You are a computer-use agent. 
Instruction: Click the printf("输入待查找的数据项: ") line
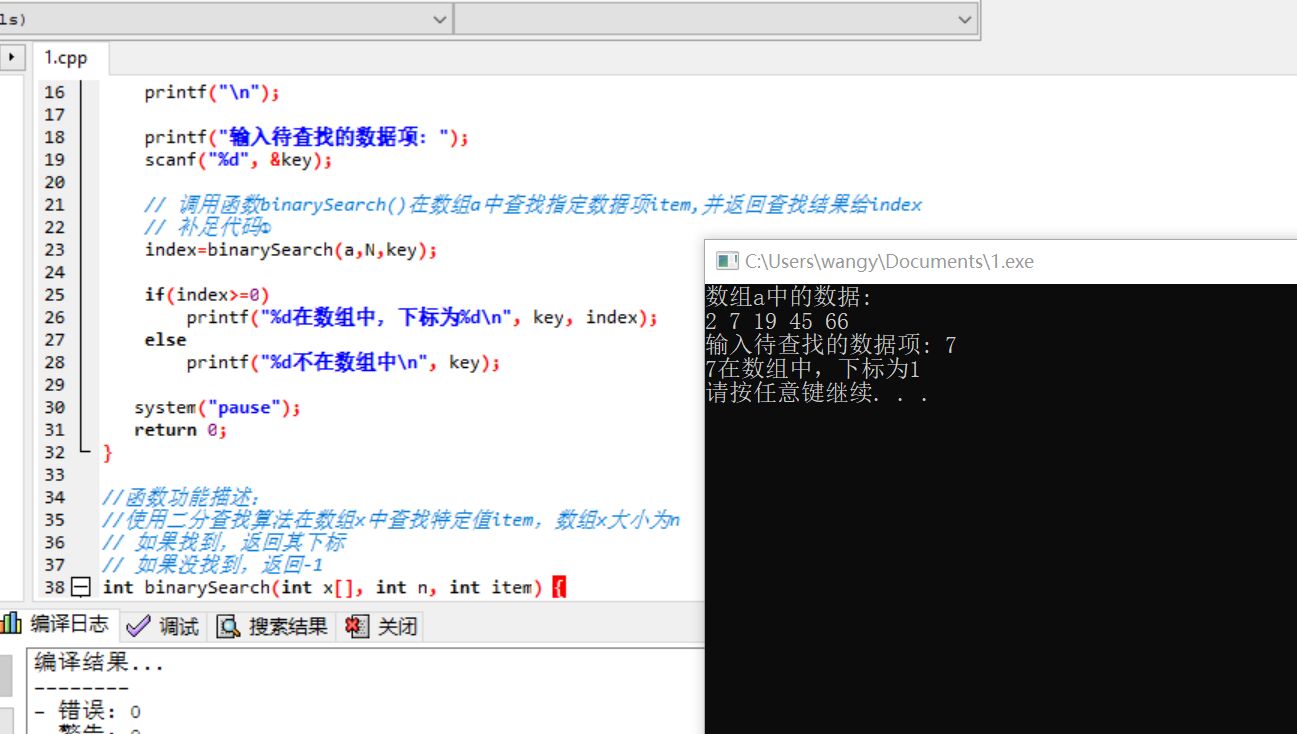pos(306,137)
